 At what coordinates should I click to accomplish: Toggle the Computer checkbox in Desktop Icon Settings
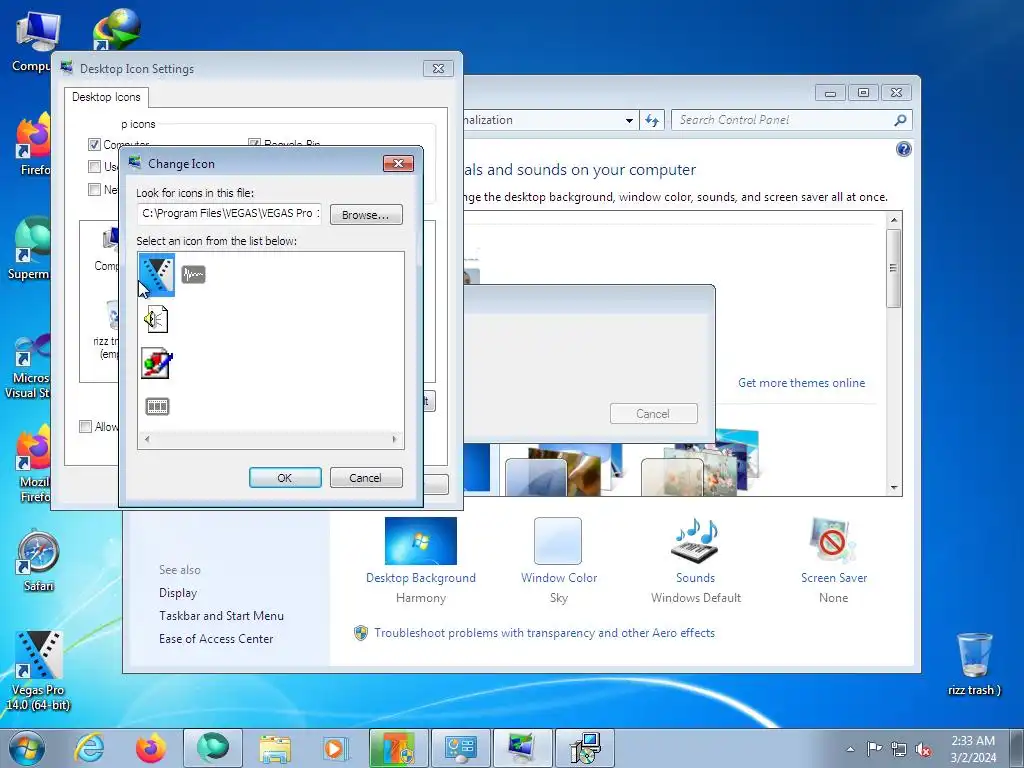click(x=94, y=144)
